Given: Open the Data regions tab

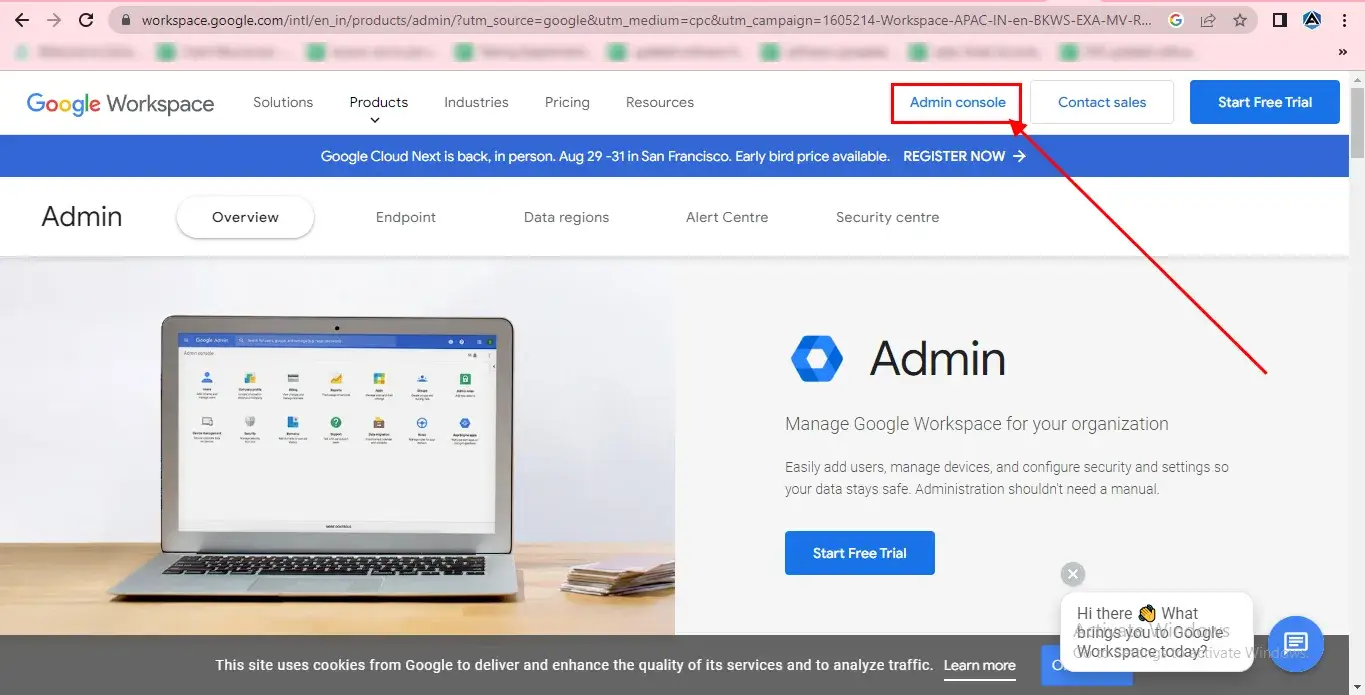Looking at the screenshot, I should [566, 217].
